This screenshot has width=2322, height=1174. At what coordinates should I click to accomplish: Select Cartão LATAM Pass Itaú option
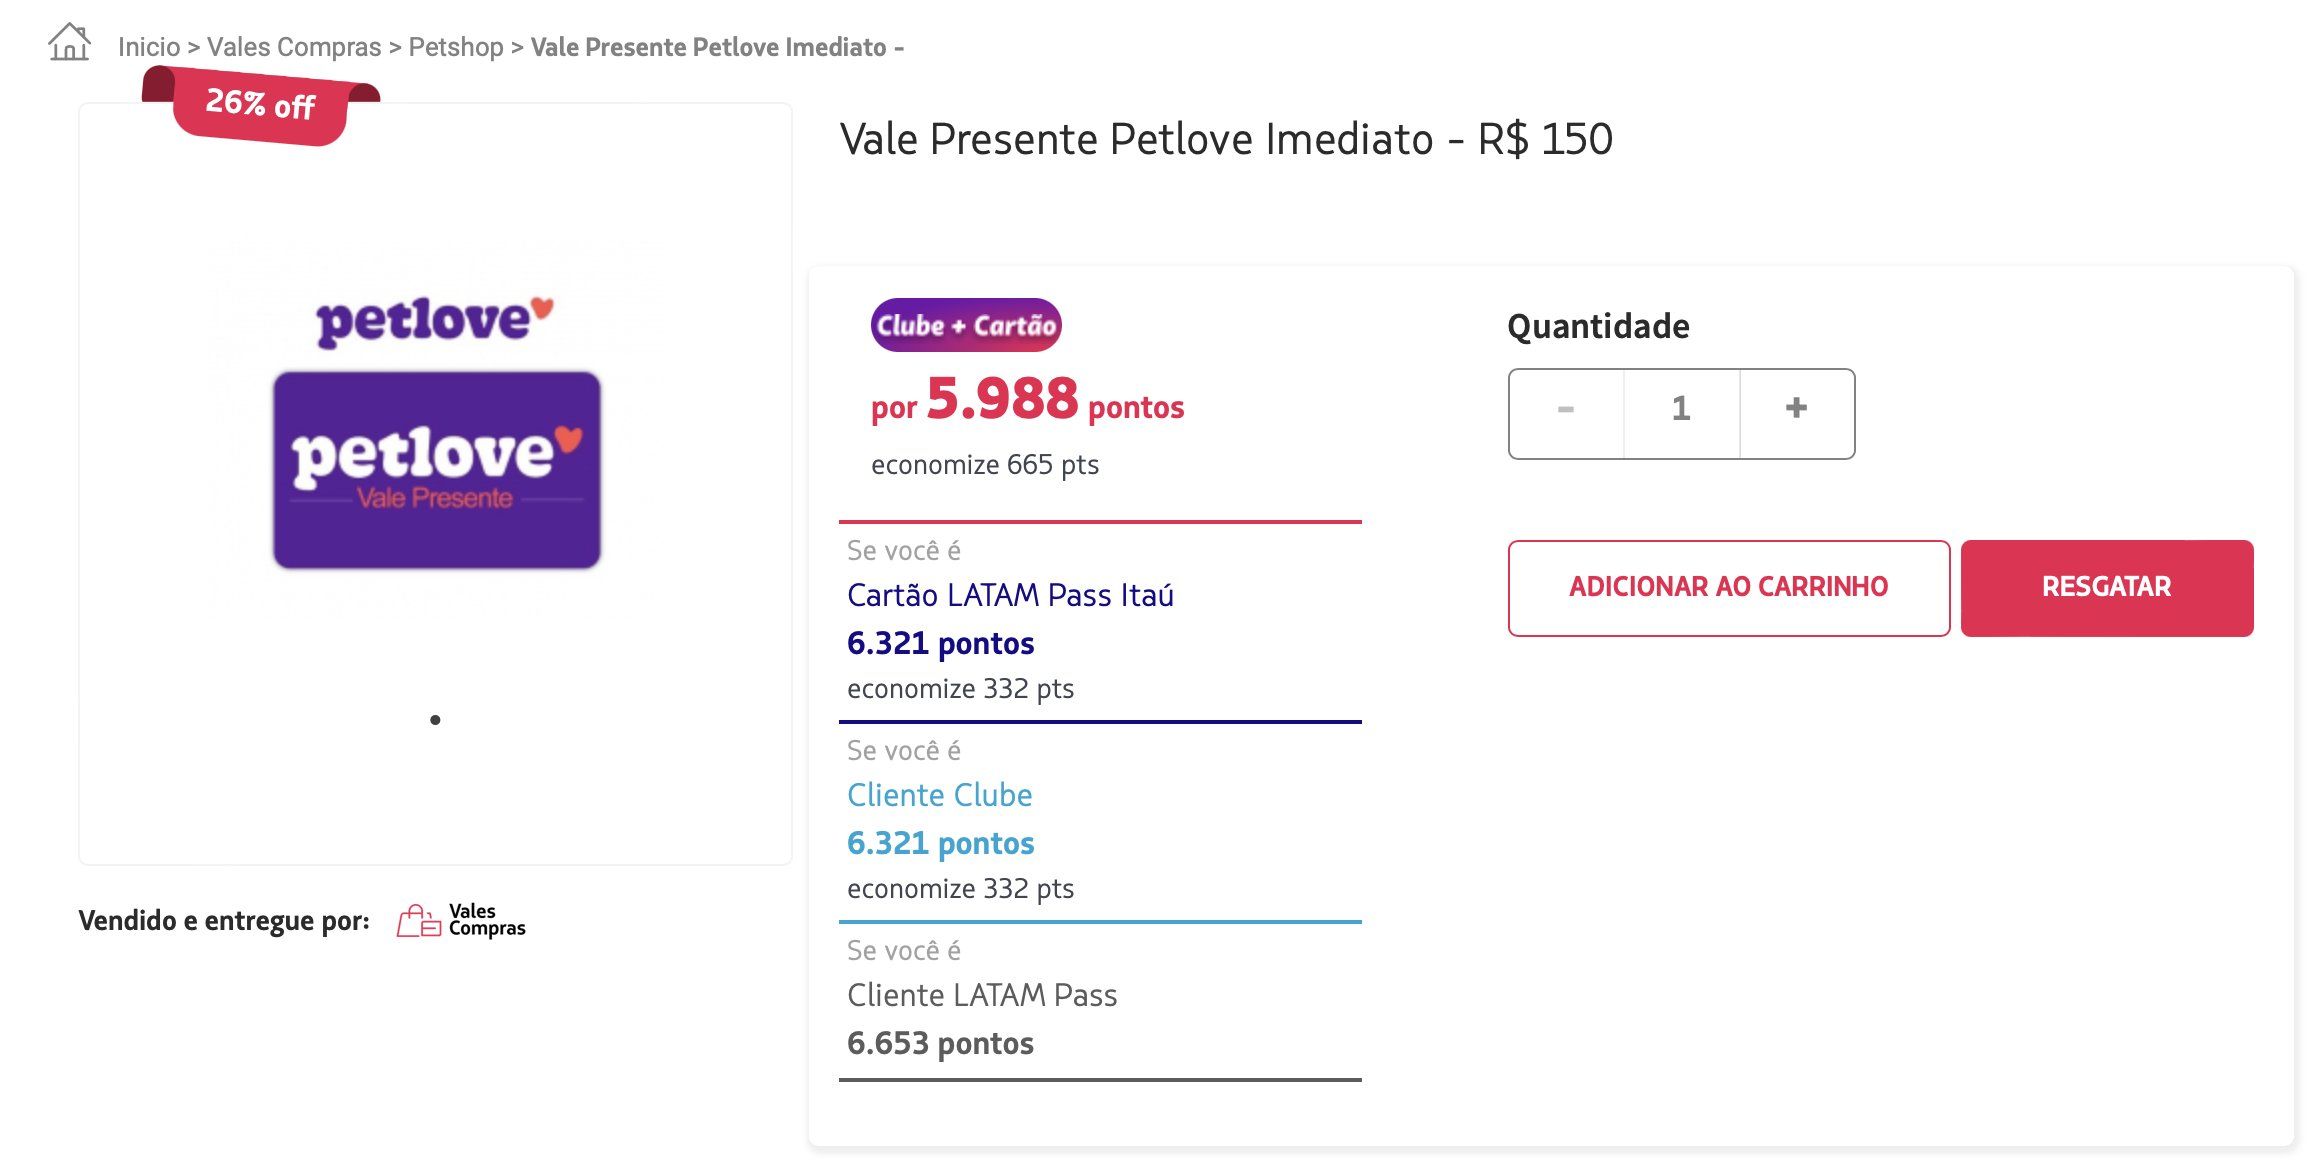1010,595
